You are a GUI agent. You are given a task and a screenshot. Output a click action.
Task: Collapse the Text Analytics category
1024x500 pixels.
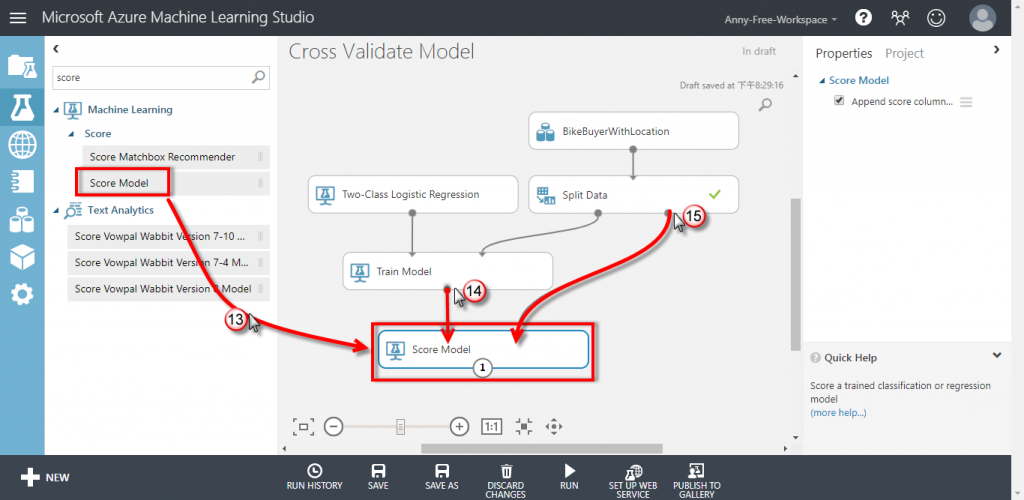(x=57, y=210)
